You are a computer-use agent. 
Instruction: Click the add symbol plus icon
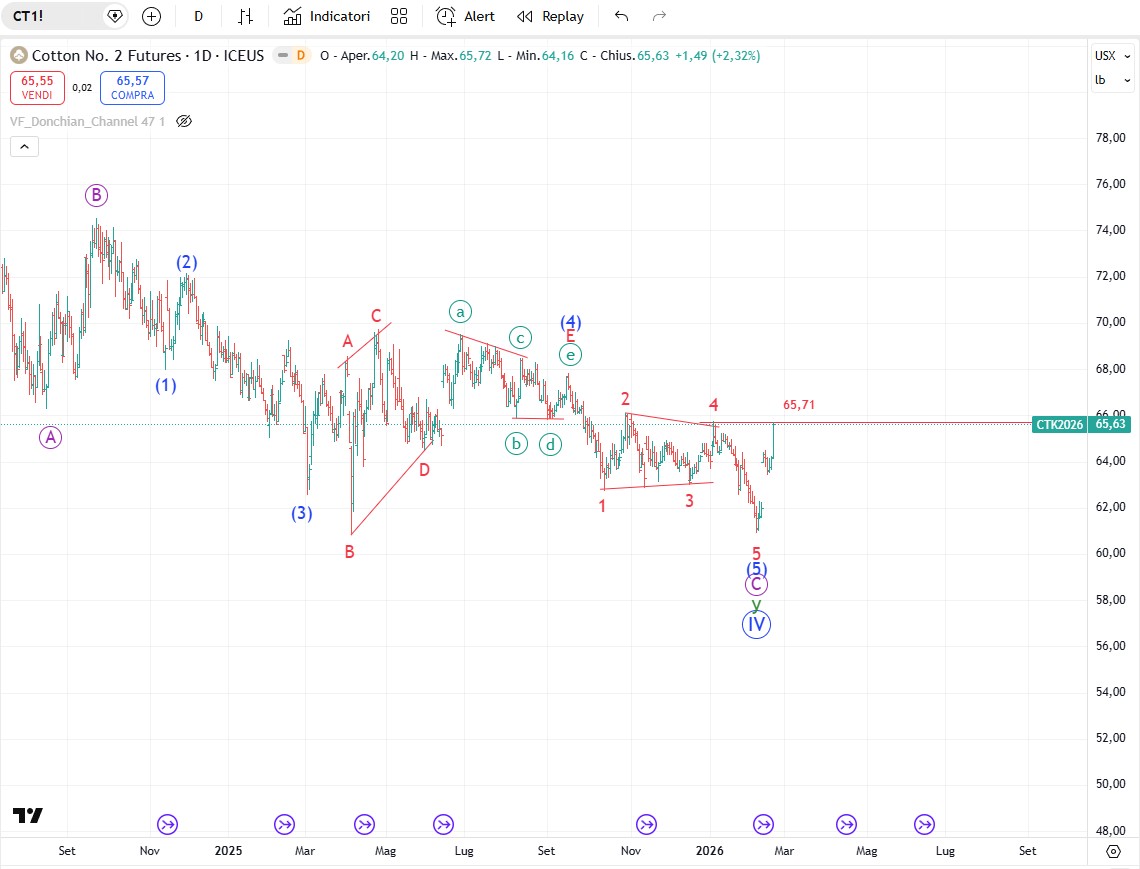point(151,16)
